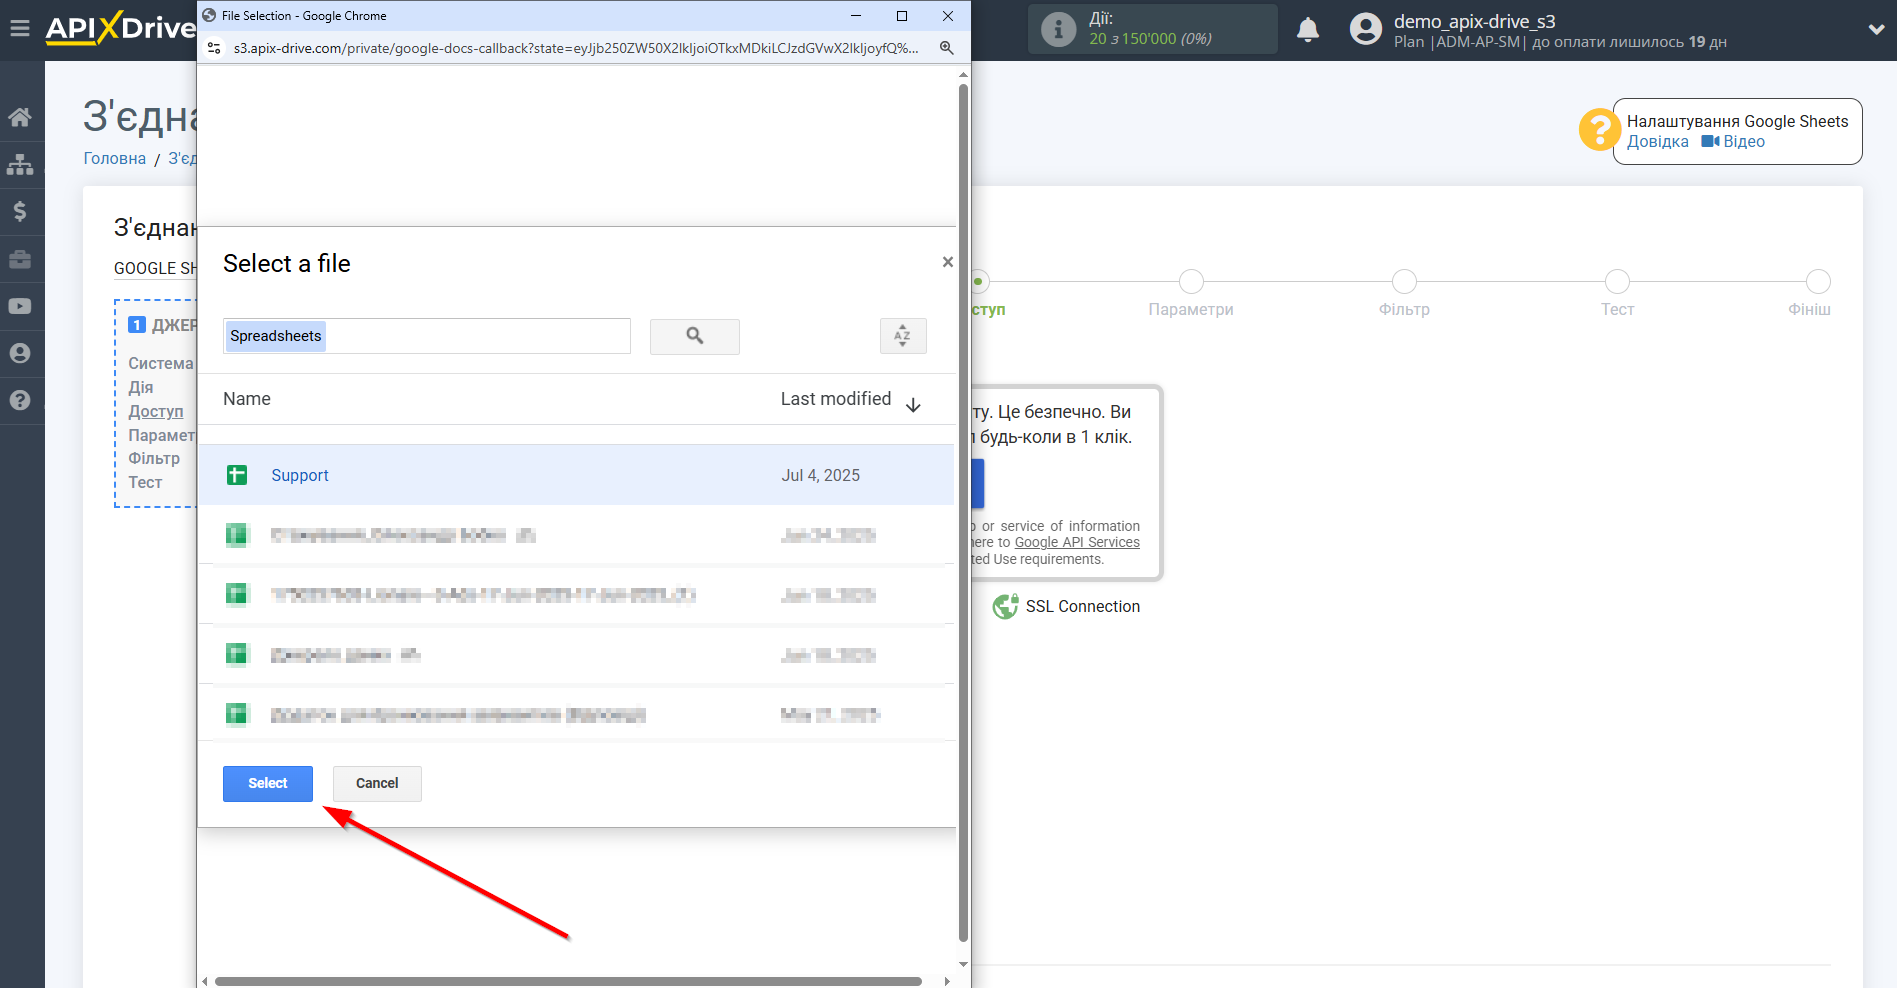Click the Support spreadsheet icon
This screenshot has width=1897, height=988.
tap(237, 475)
